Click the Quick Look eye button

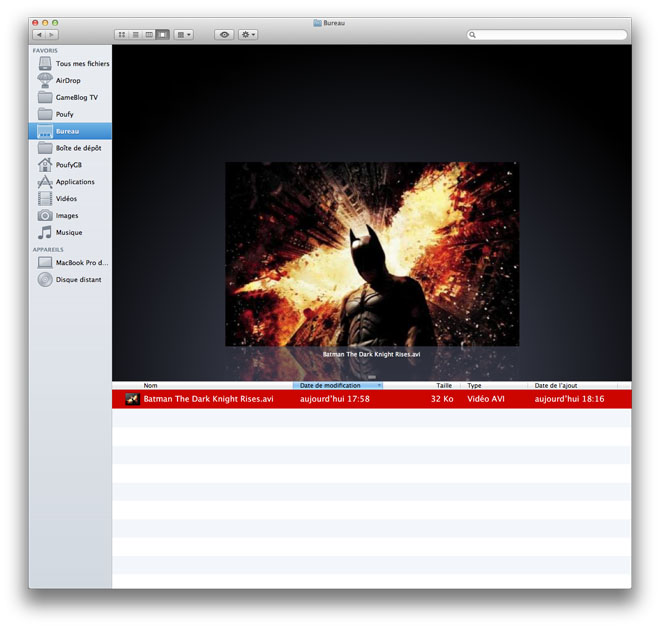pyautogui.click(x=224, y=35)
